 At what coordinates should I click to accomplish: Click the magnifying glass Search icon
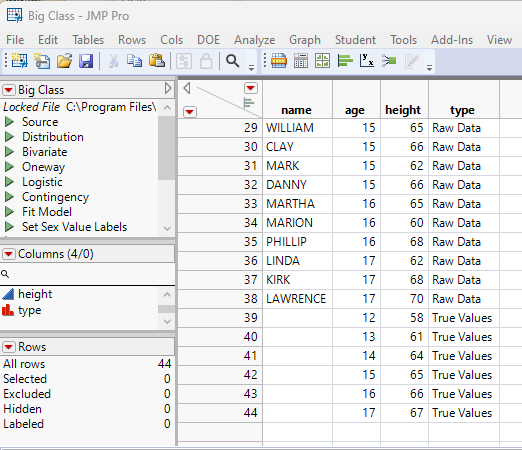pyautogui.click(x=232, y=61)
